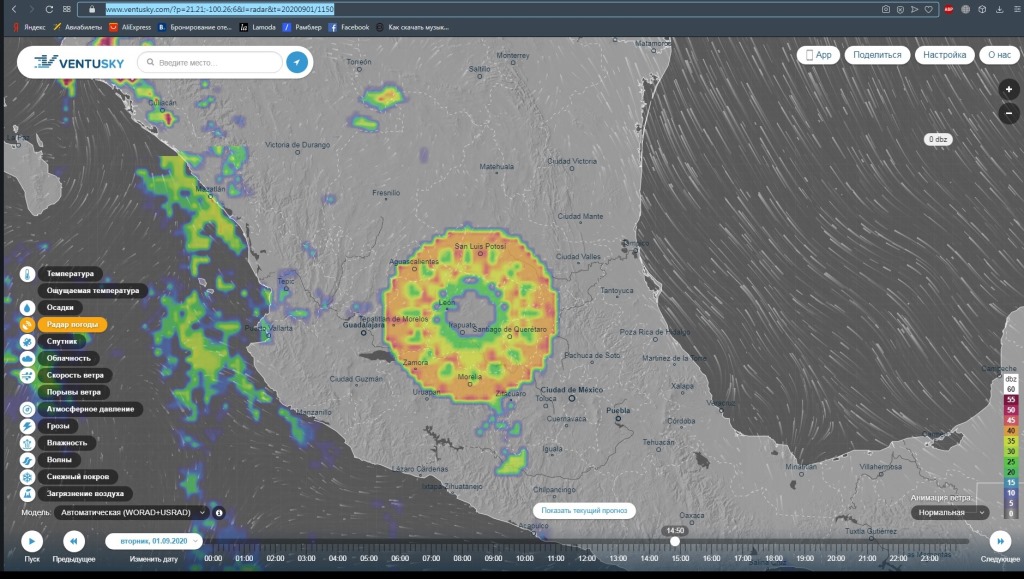Click the О нас button
Screen dimensions: 1024x579
(999, 55)
